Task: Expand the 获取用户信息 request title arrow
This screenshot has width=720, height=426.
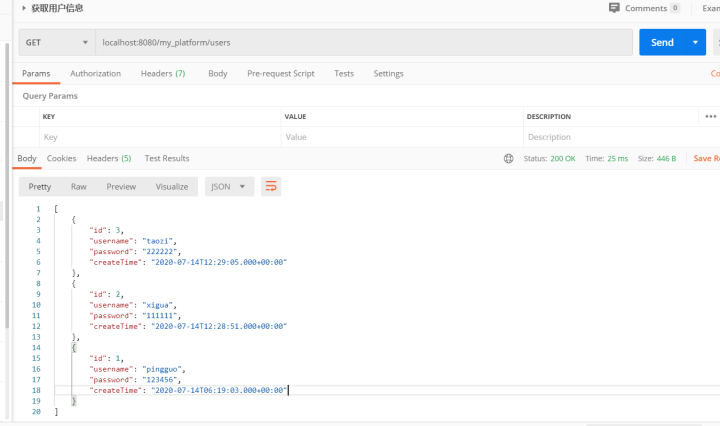Action: click(24, 8)
